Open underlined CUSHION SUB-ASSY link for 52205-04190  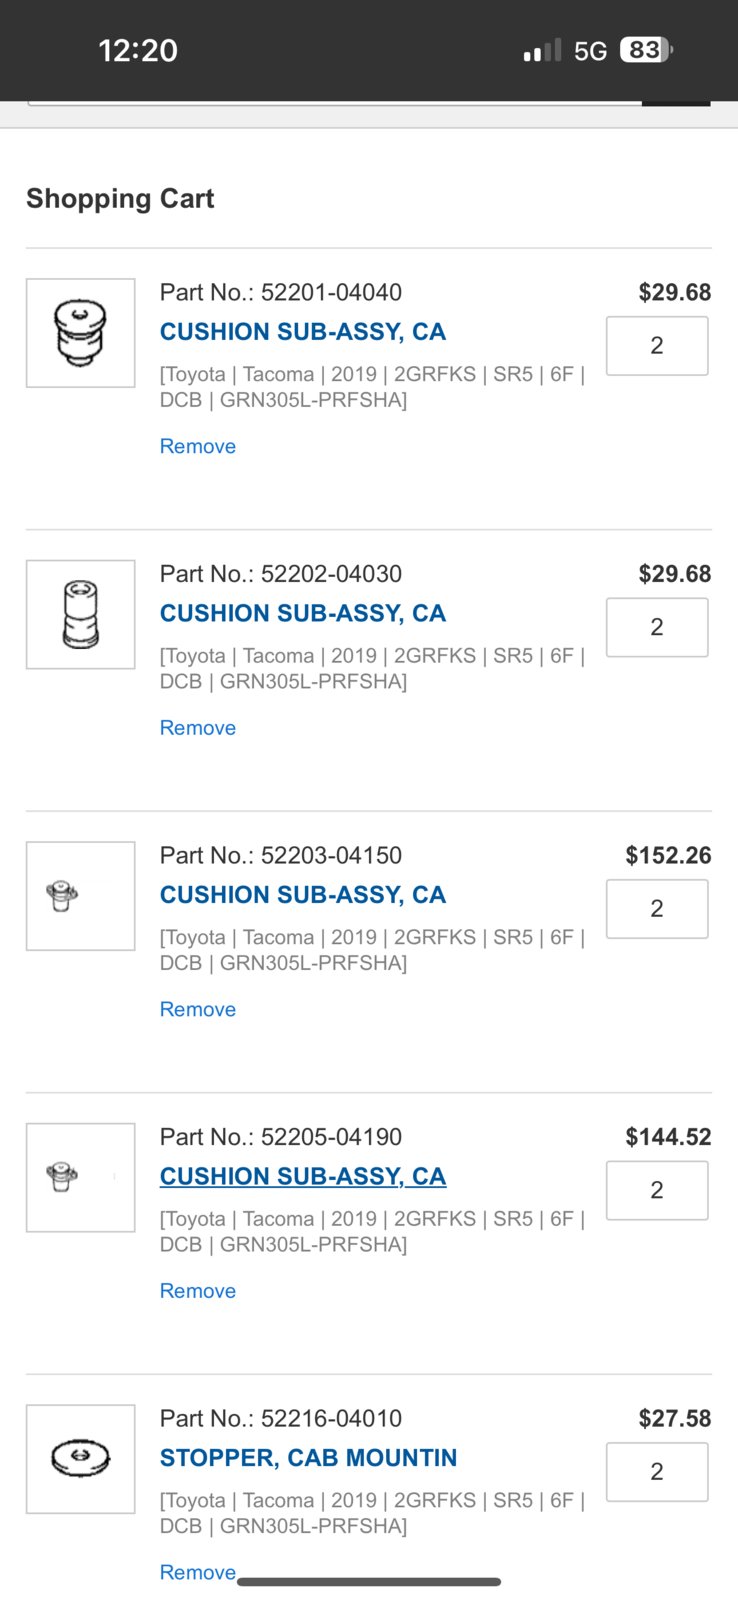303,1176
